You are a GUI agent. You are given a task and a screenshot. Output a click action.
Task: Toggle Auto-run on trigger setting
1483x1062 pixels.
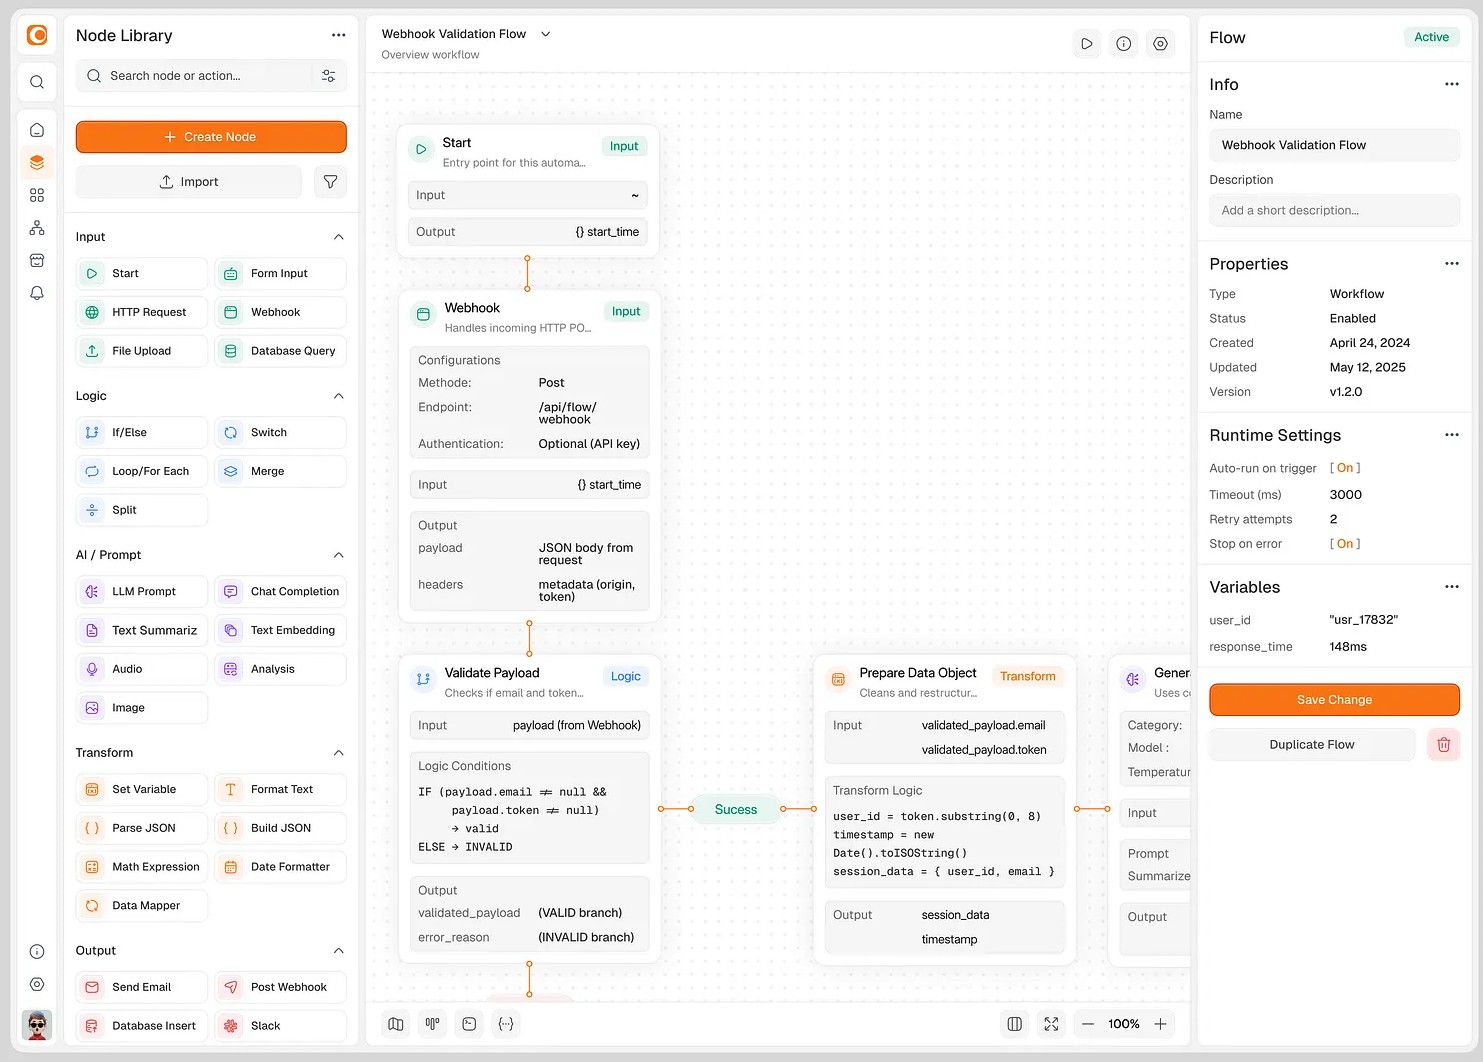tap(1345, 468)
